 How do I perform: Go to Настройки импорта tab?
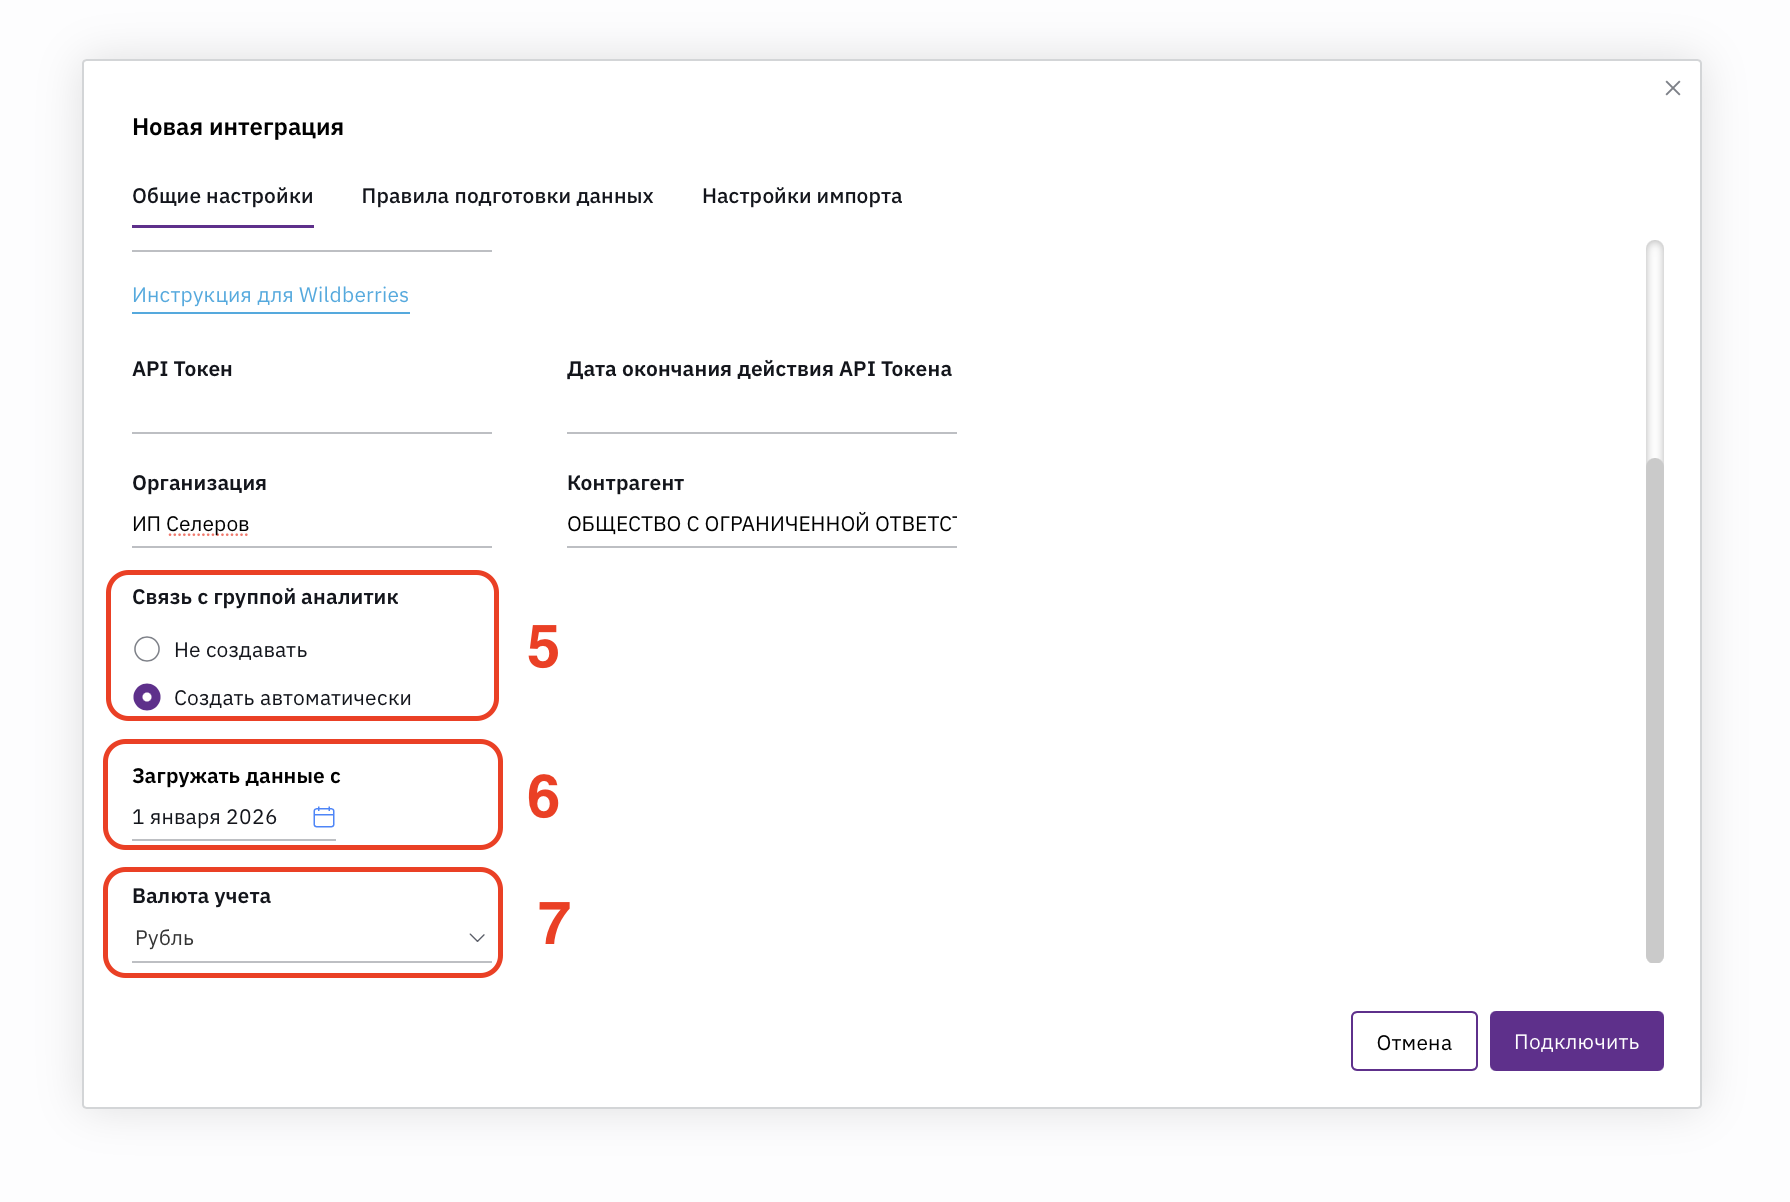click(x=802, y=196)
